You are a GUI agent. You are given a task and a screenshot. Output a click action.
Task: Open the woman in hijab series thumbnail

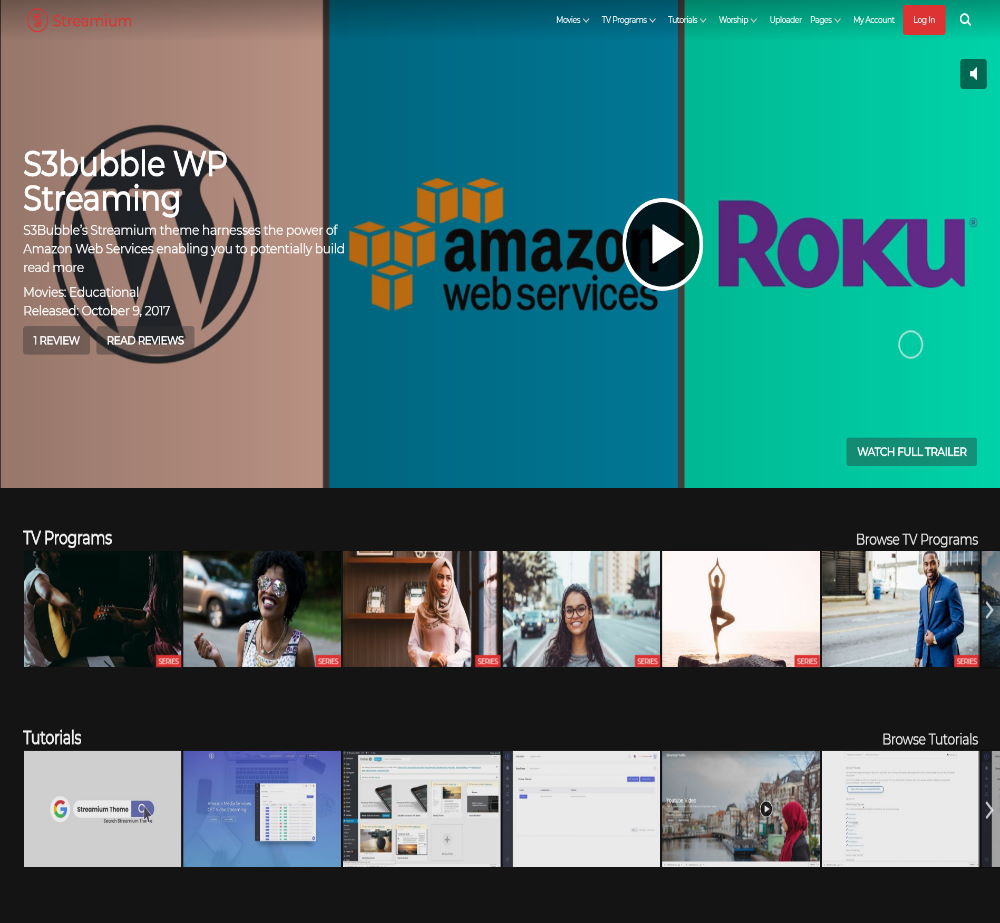(x=421, y=609)
